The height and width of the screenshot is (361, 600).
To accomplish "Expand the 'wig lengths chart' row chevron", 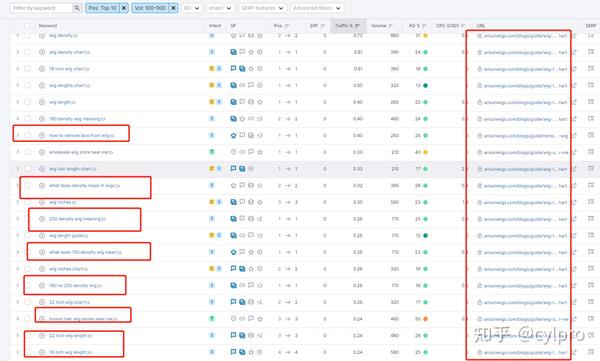I will point(17,85).
